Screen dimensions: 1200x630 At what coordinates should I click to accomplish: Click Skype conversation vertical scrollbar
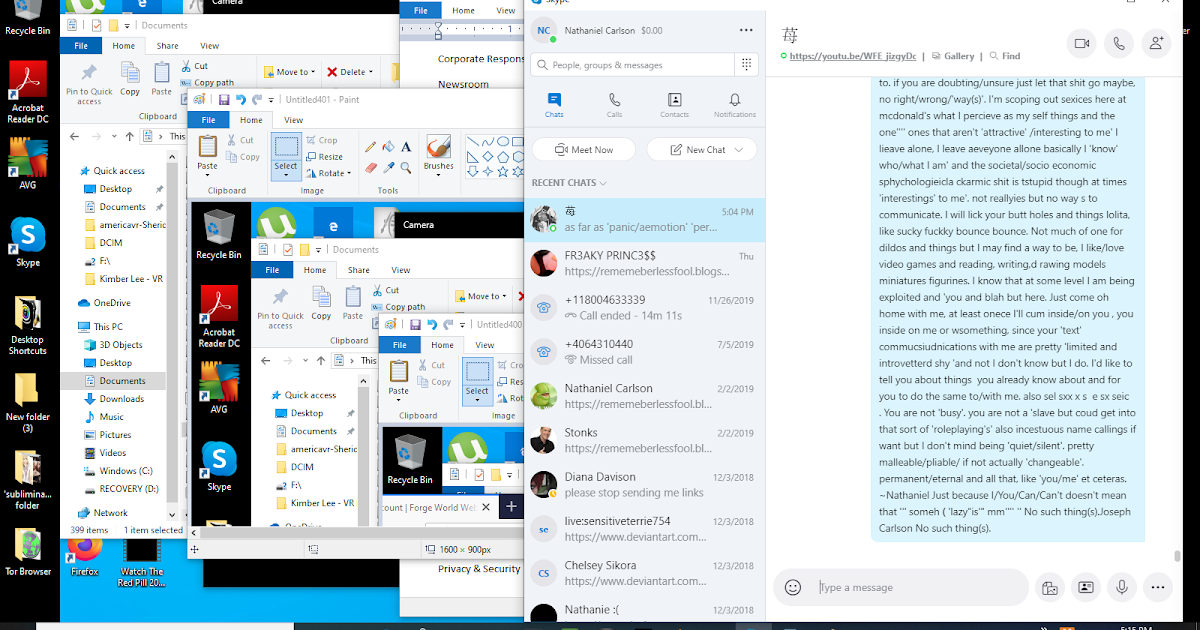pyautogui.click(x=1177, y=556)
